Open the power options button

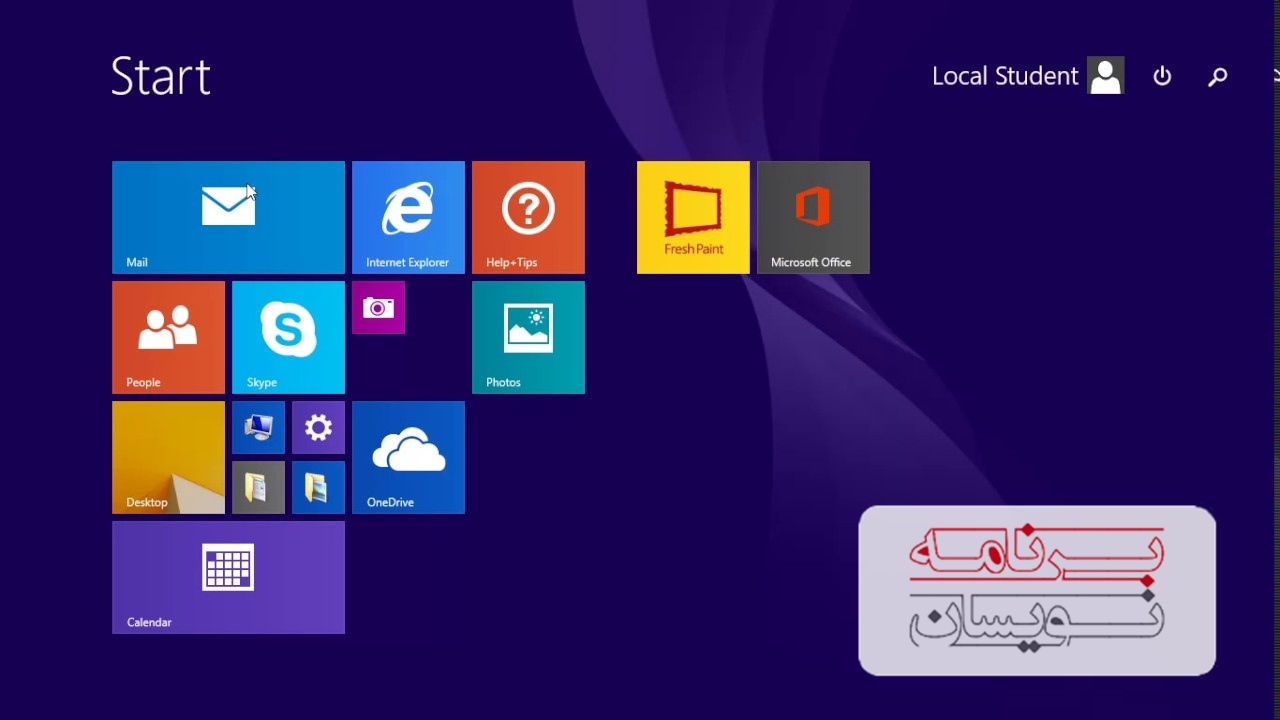[1162, 76]
